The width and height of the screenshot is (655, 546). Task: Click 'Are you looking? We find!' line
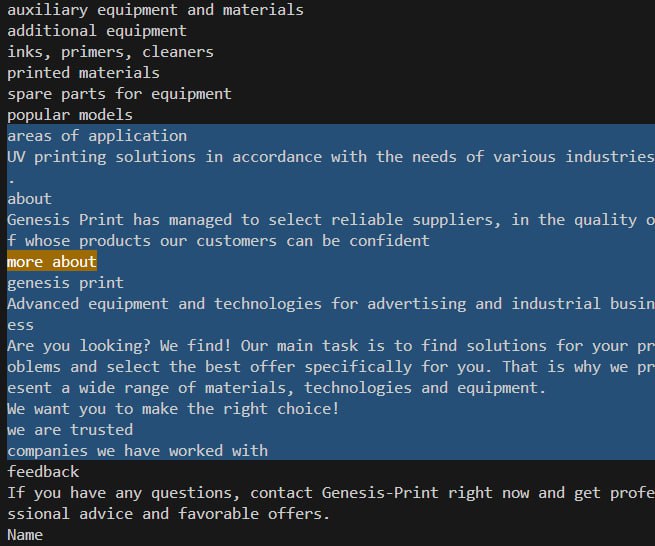pyautogui.click(x=331, y=367)
